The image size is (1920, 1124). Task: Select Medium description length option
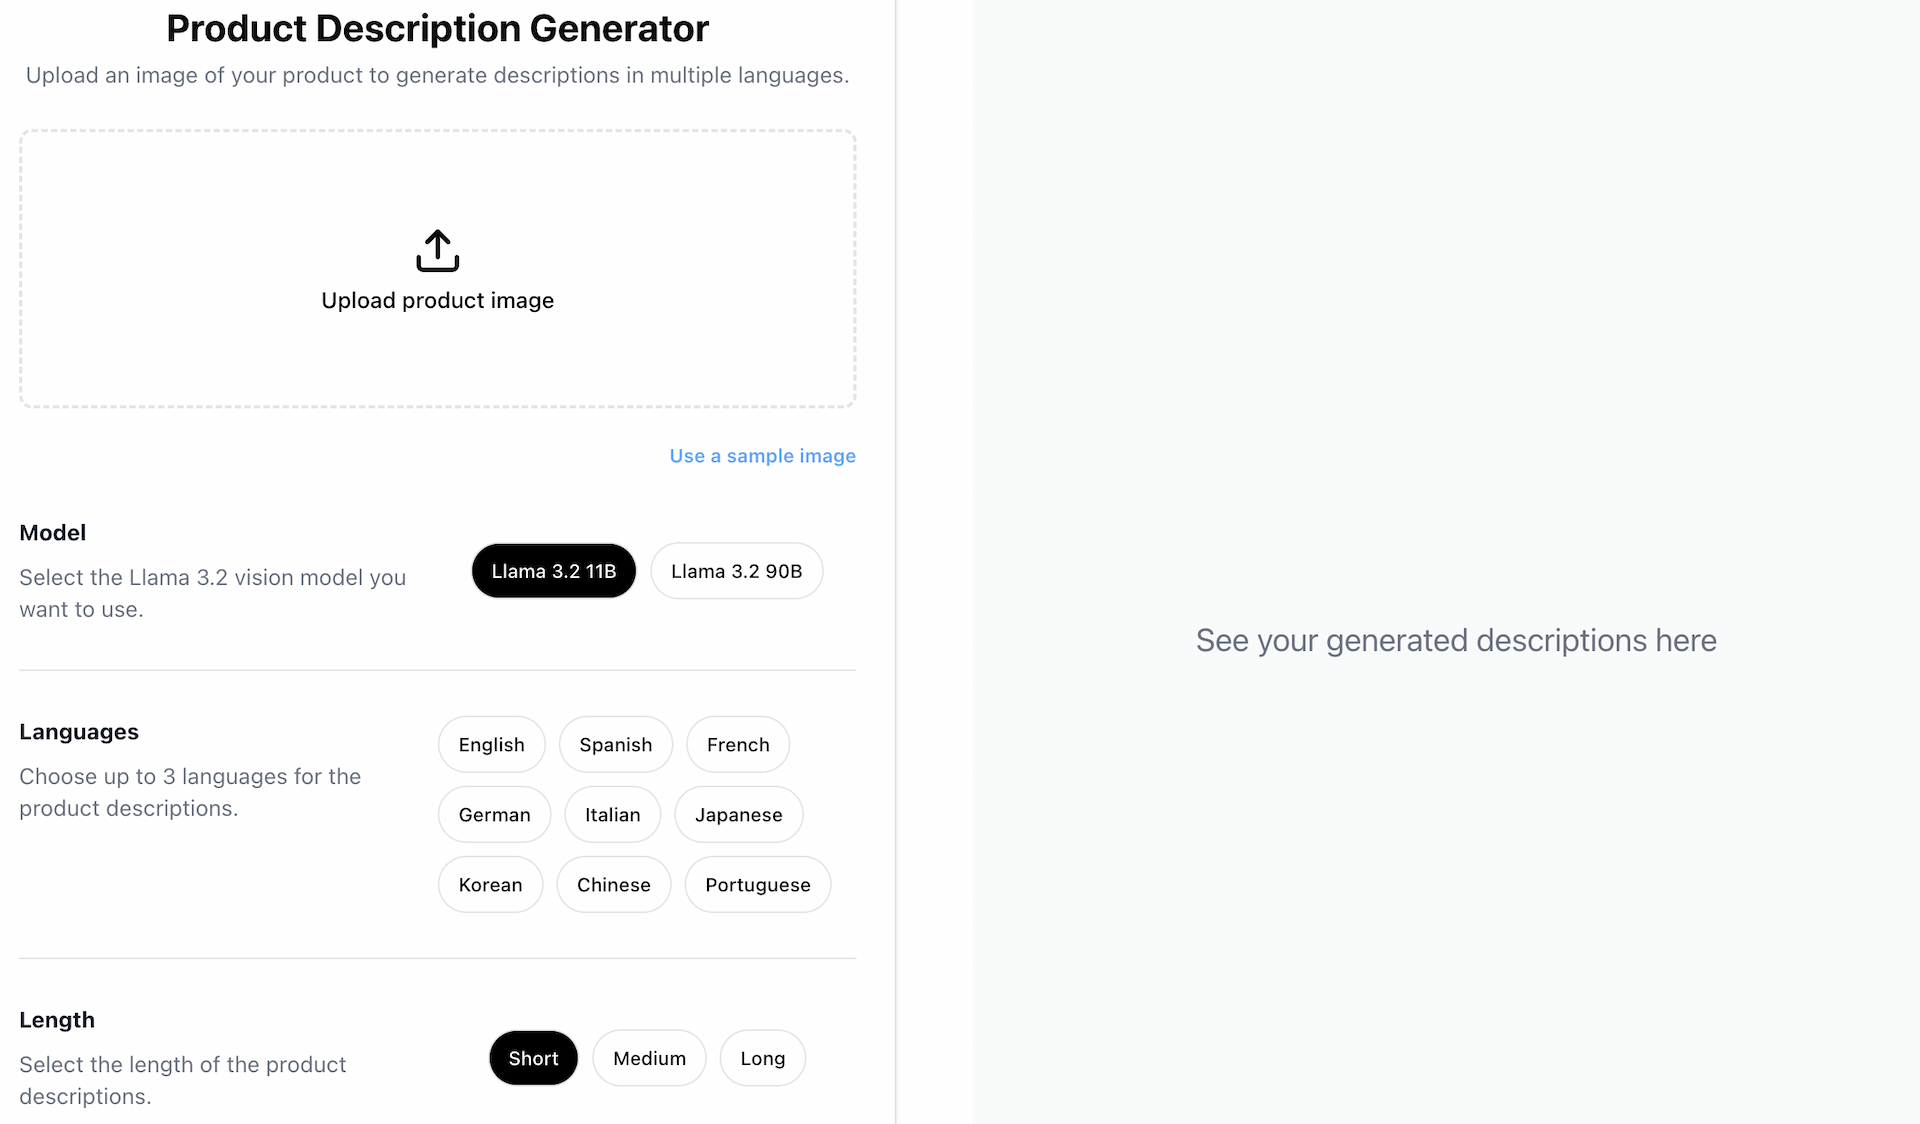click(x=649, y=1057)
